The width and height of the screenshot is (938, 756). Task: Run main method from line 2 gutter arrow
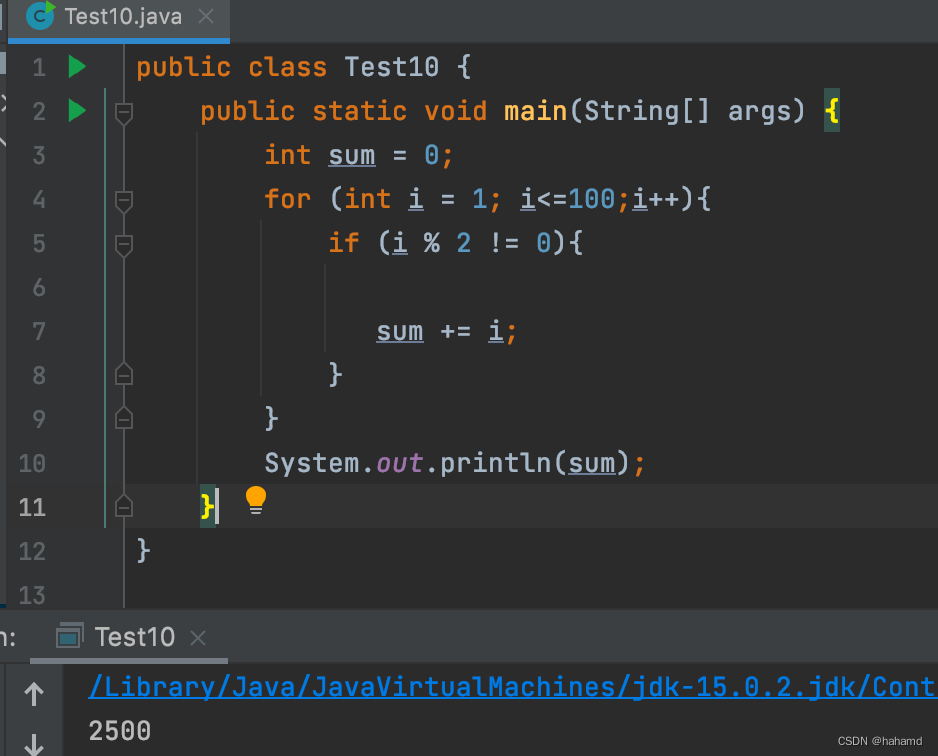77,111
